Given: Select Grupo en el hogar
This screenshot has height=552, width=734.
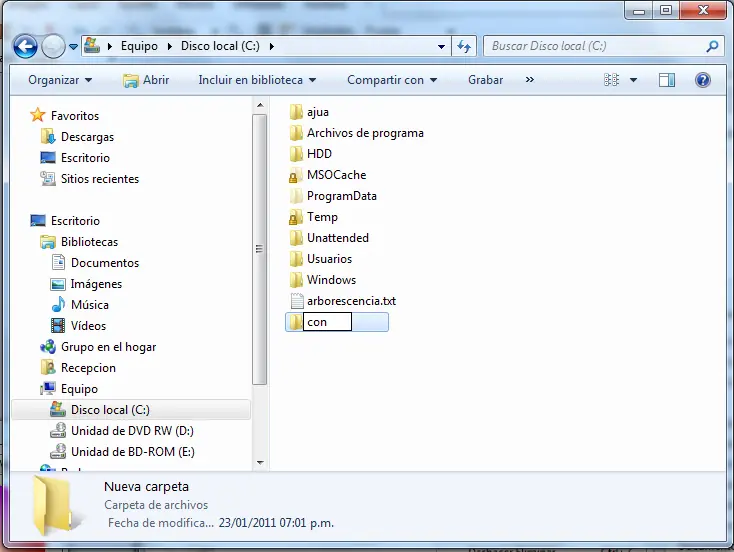Looking at the screenshot, I should (x=108, y=347).
